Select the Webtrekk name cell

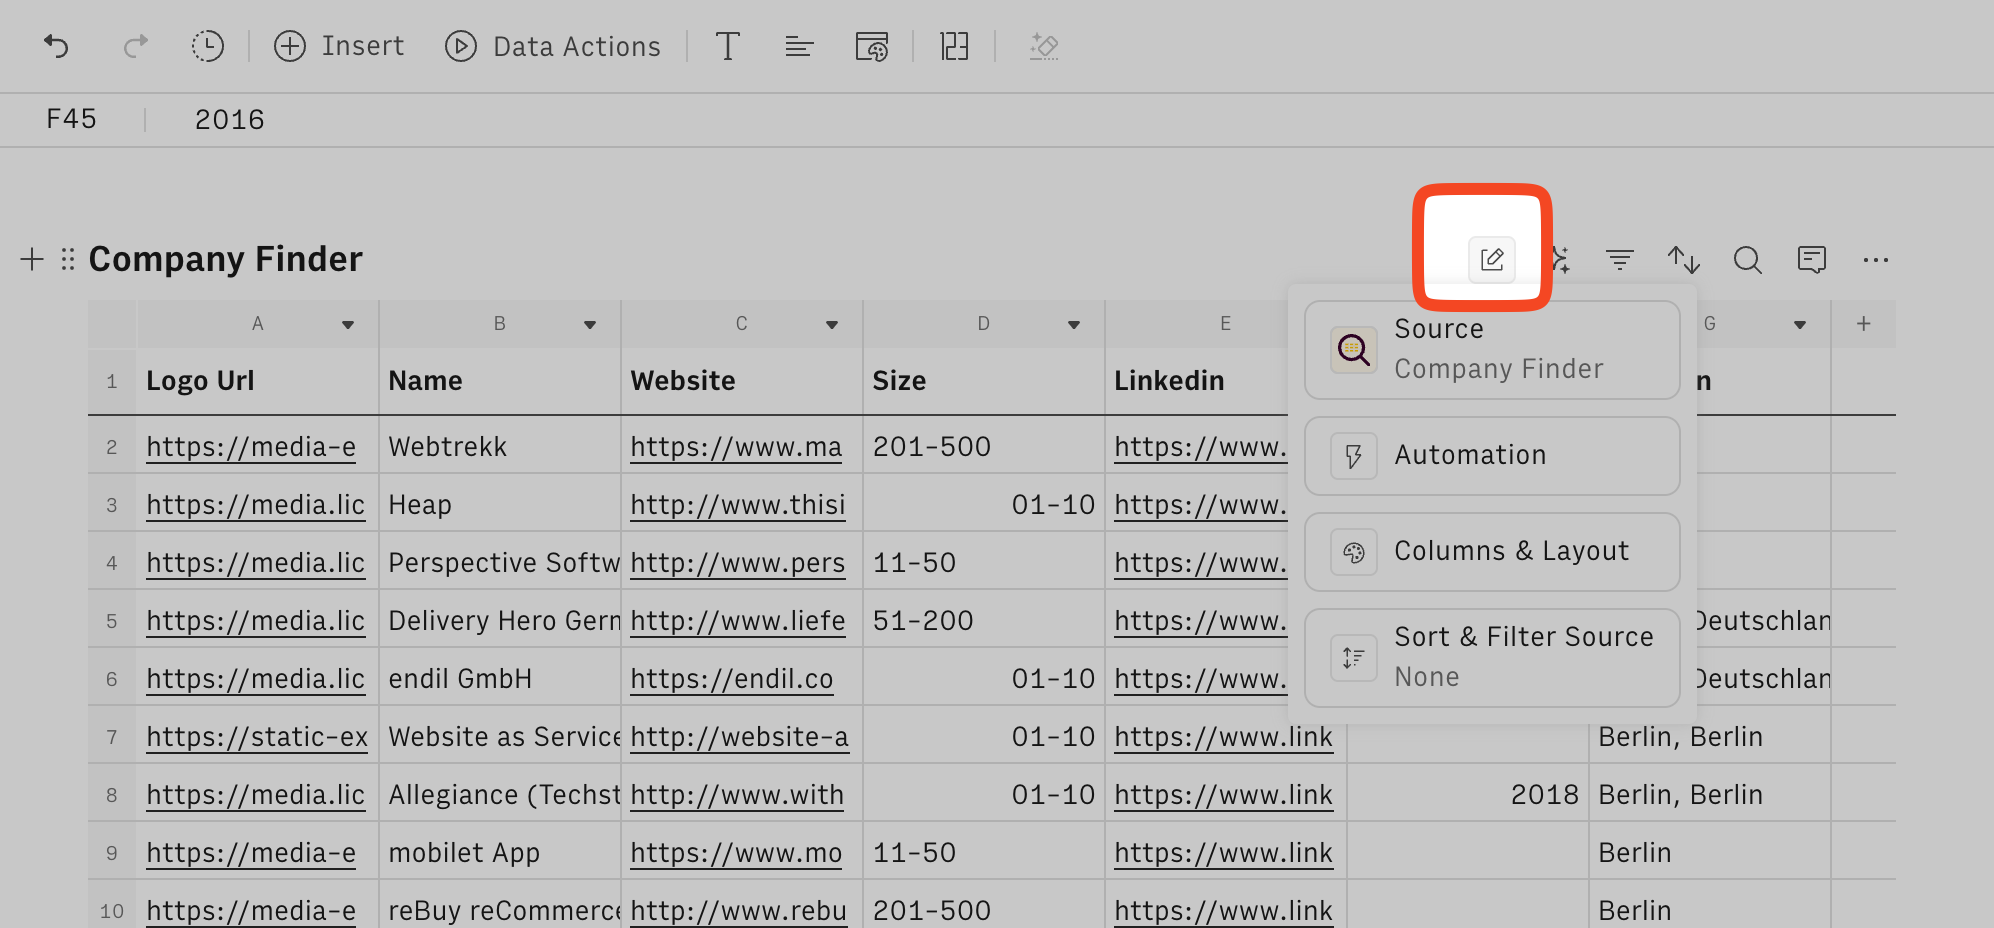500,447
